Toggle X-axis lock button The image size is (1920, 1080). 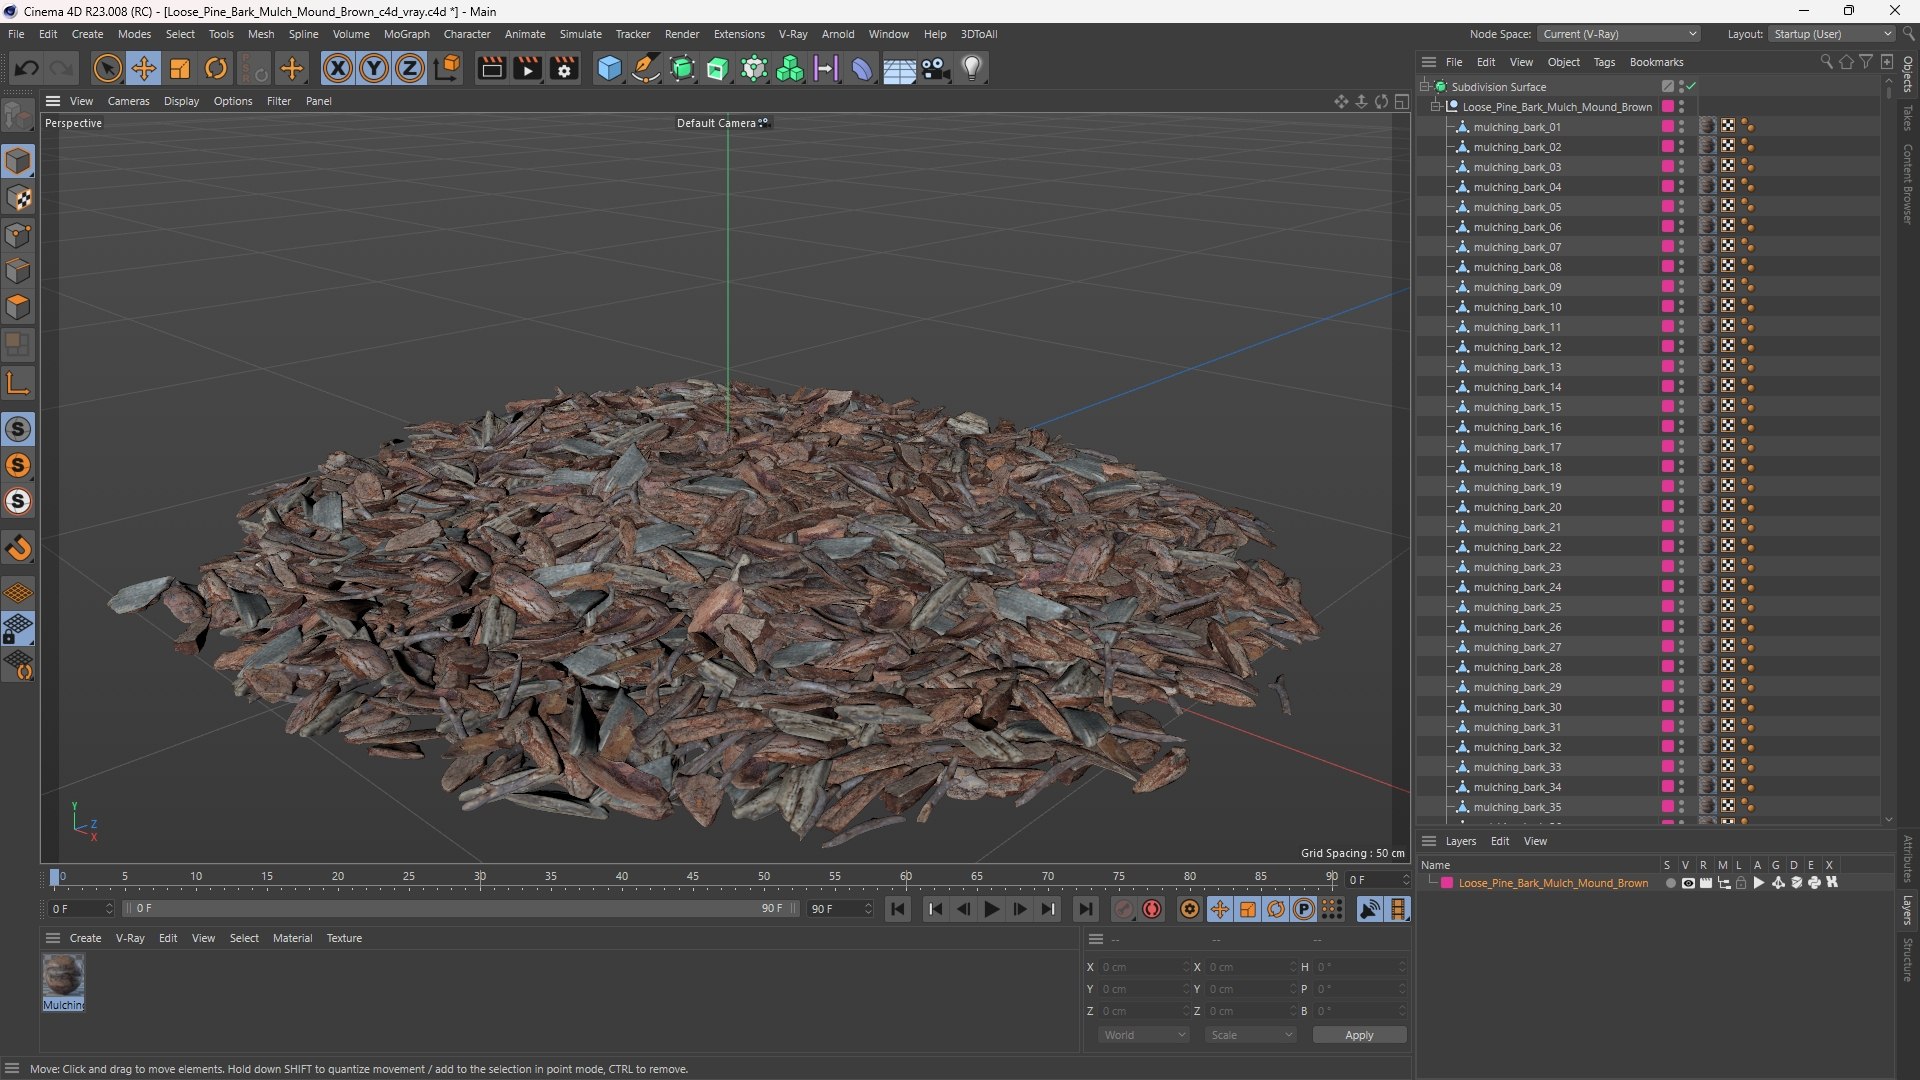coord(338,68)
